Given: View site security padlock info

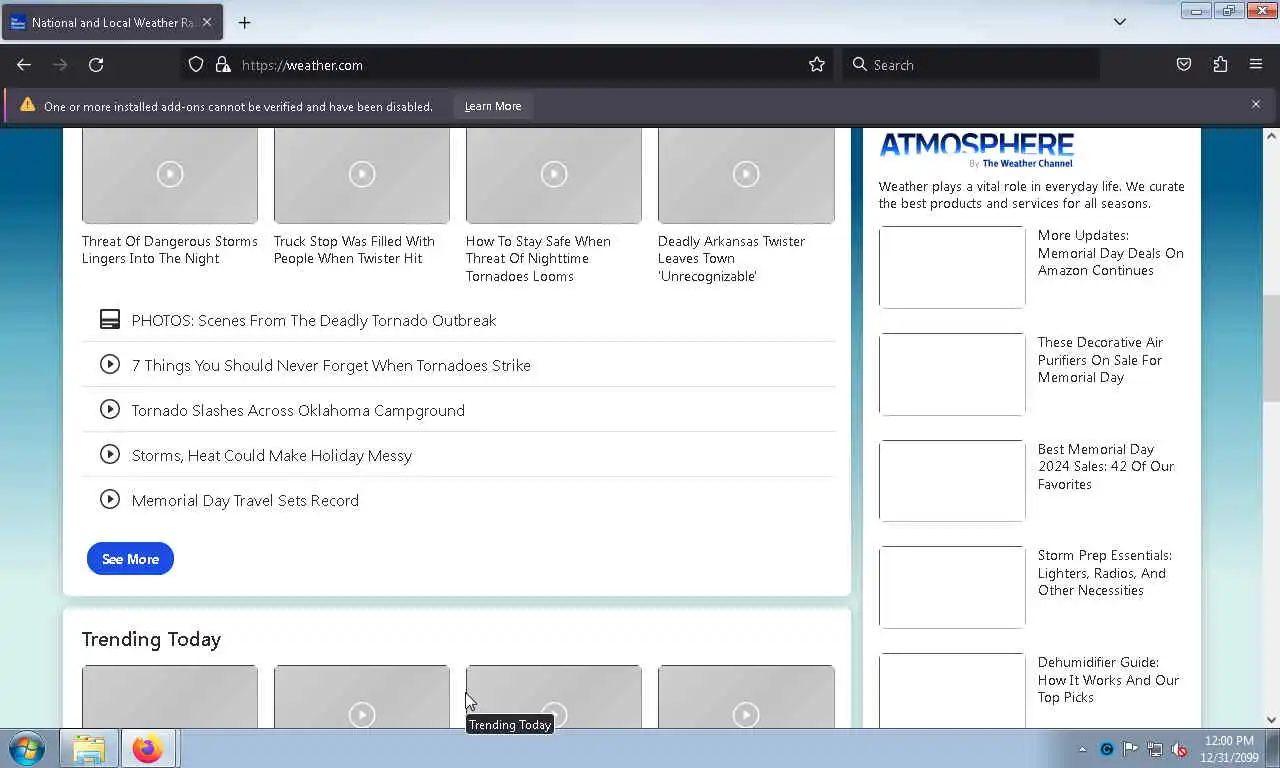Looking at the screenshot, I should [222, 65].
